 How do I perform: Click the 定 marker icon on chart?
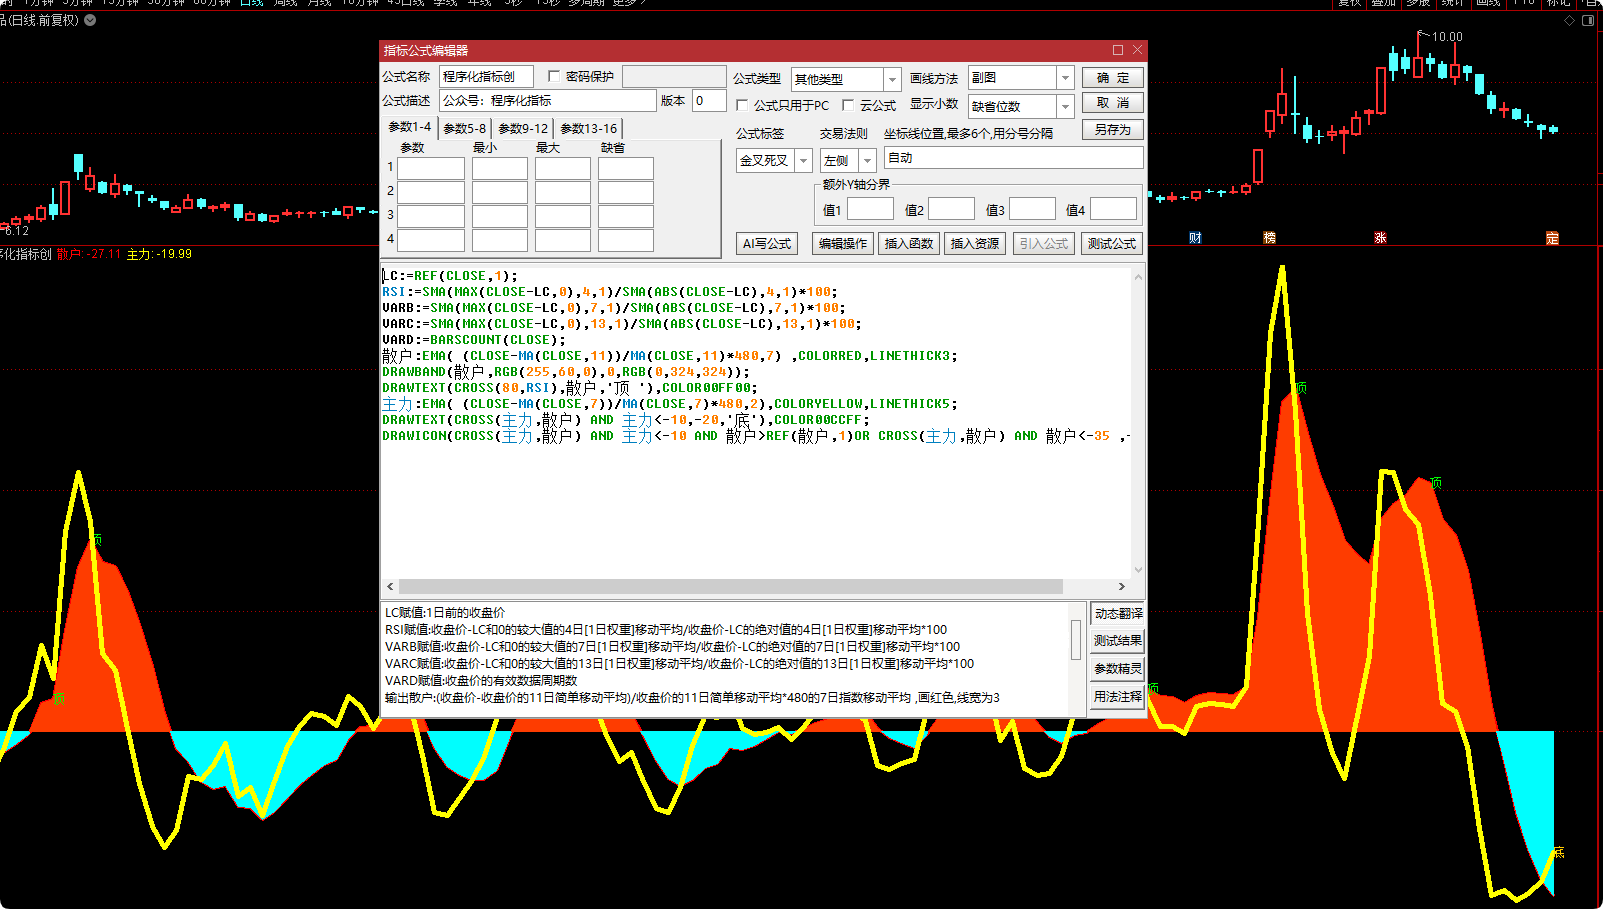[1552, 238]
